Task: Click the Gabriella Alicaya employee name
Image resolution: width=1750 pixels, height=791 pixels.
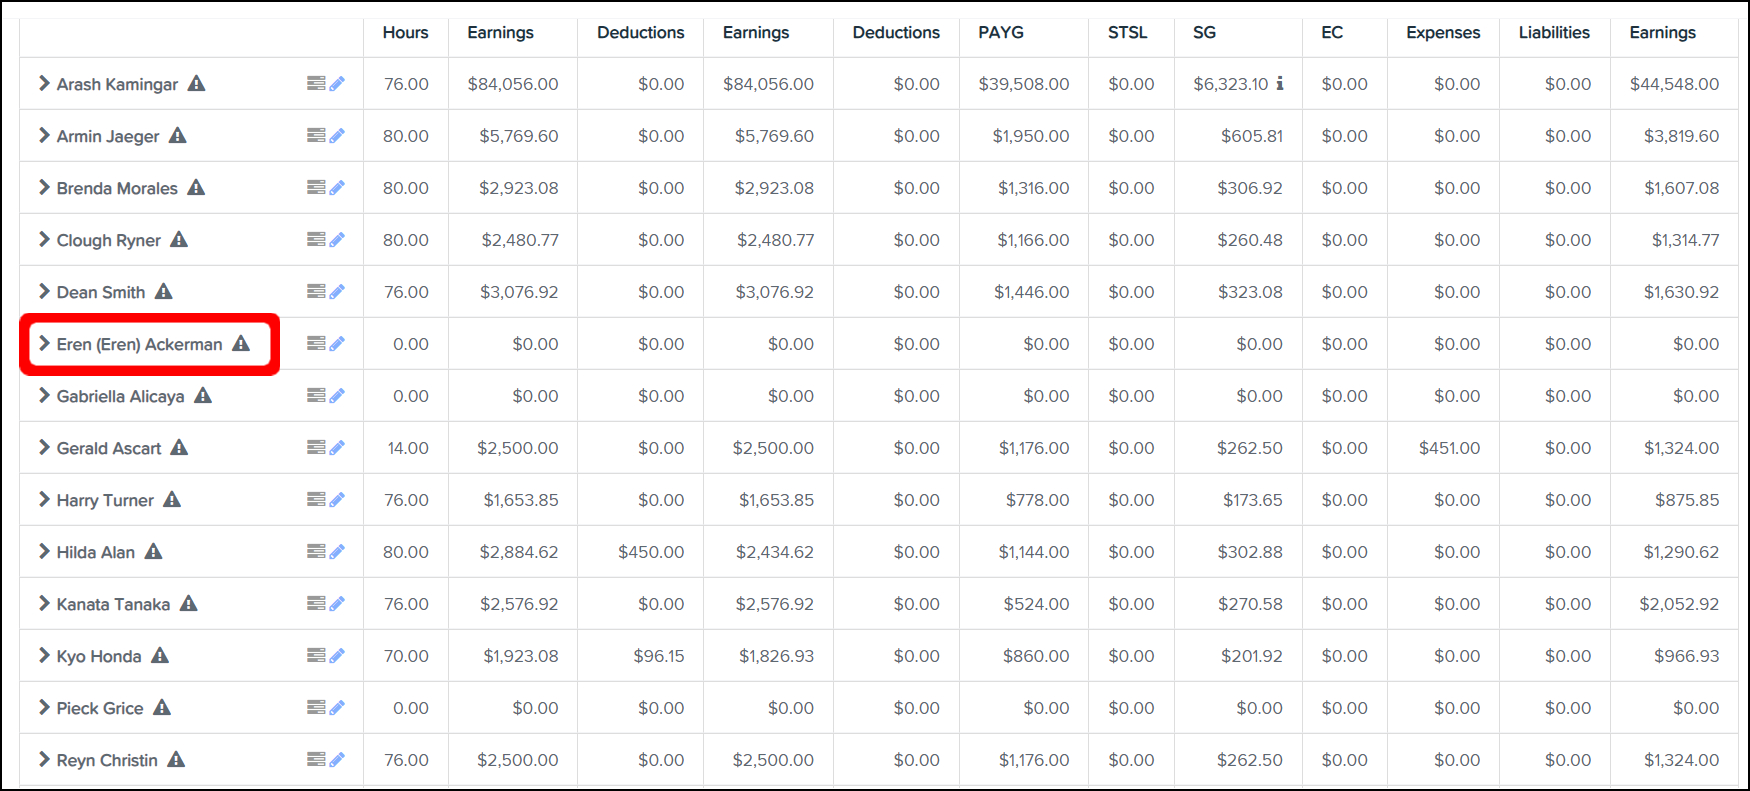Action: 120,397
